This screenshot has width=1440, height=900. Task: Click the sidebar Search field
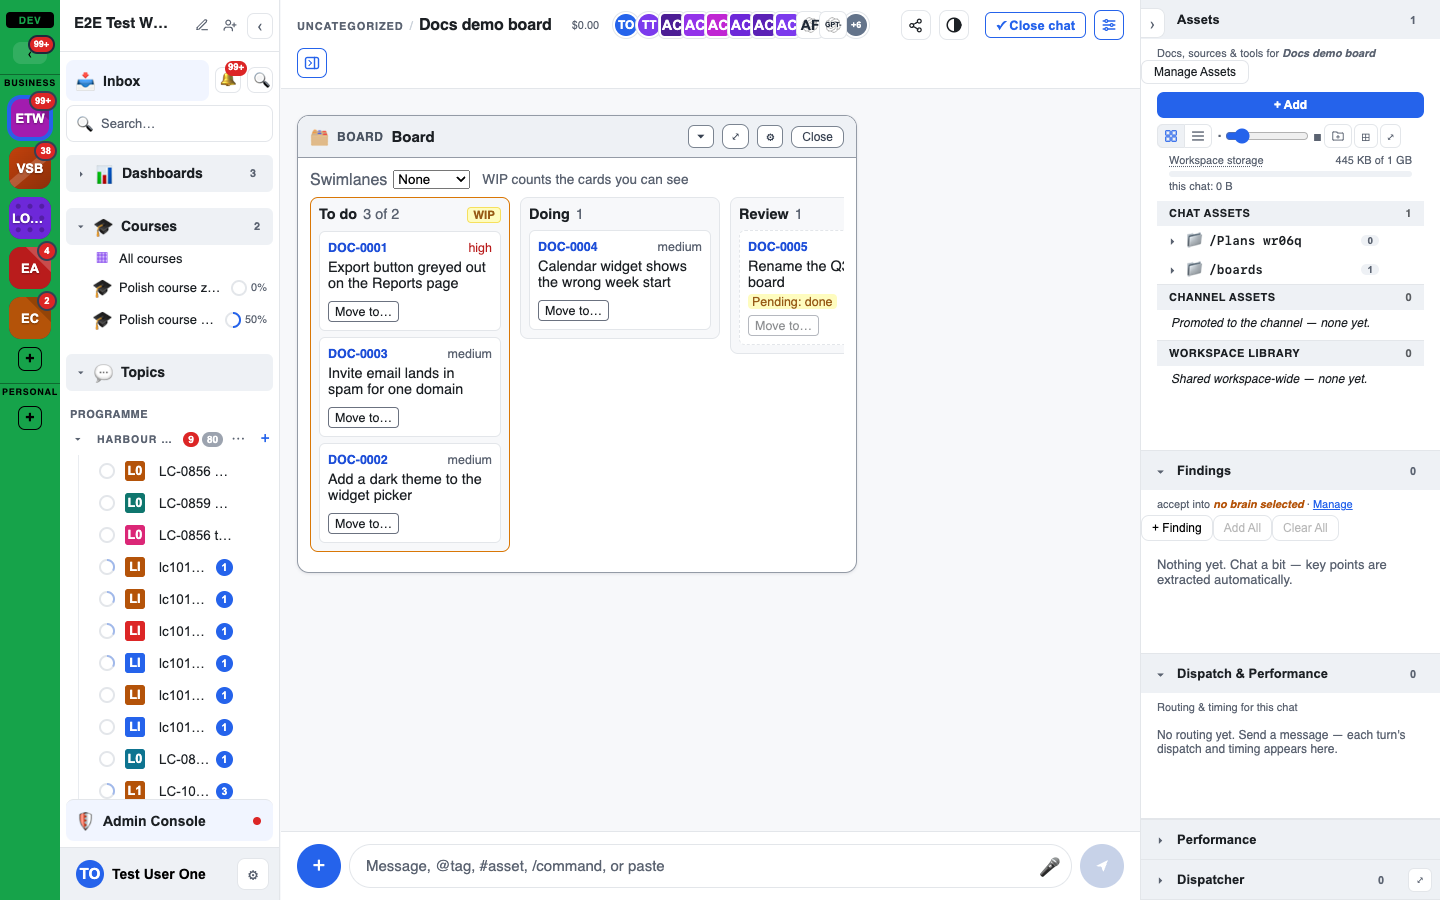click(169, 124)
